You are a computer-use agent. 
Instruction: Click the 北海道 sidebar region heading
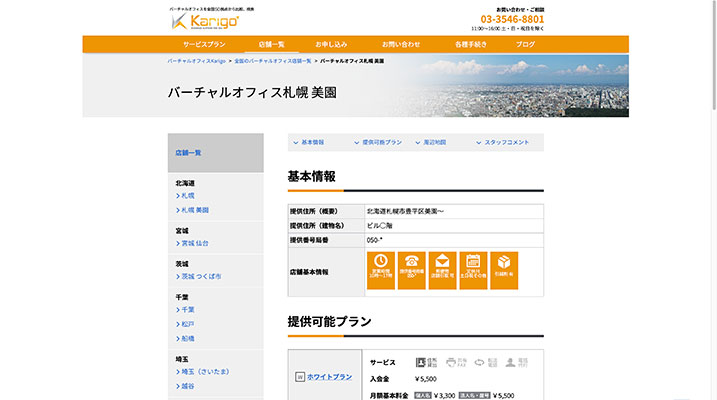(185, 183)
